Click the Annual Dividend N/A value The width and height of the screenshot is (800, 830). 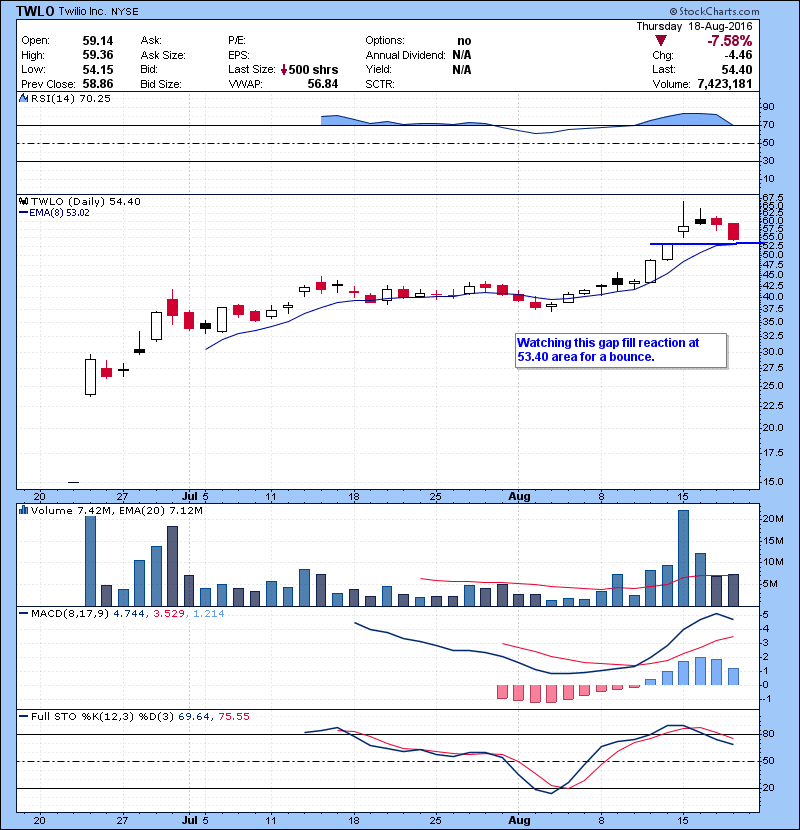tap(462, 55)
